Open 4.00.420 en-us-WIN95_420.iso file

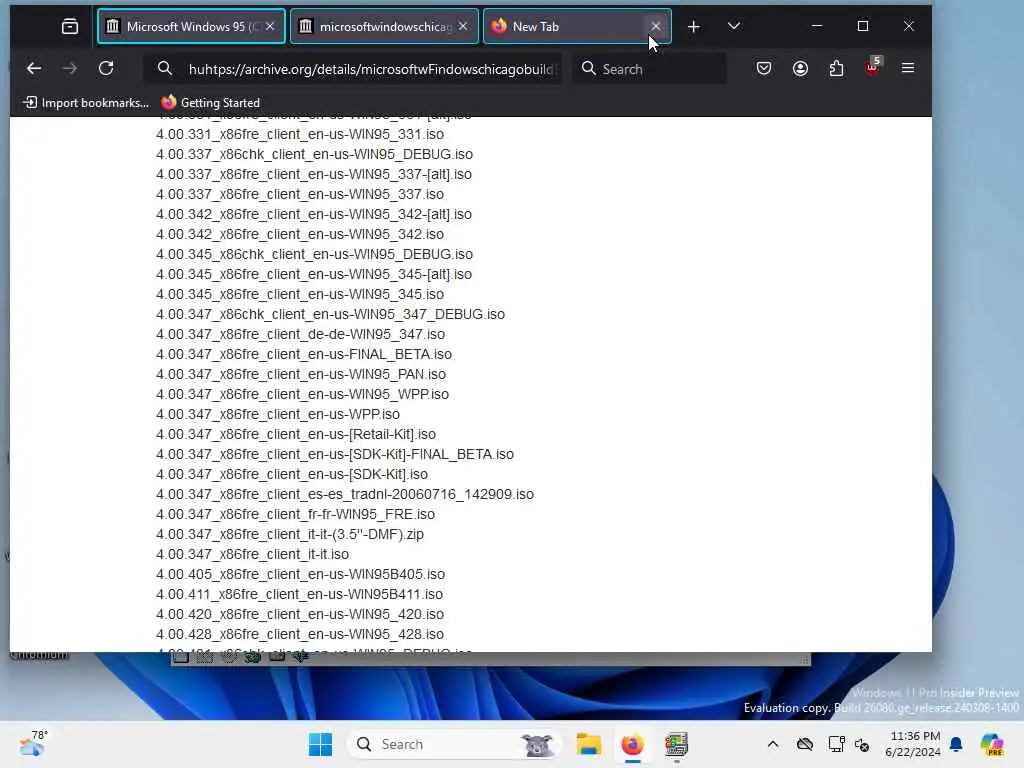pos(300,614)
